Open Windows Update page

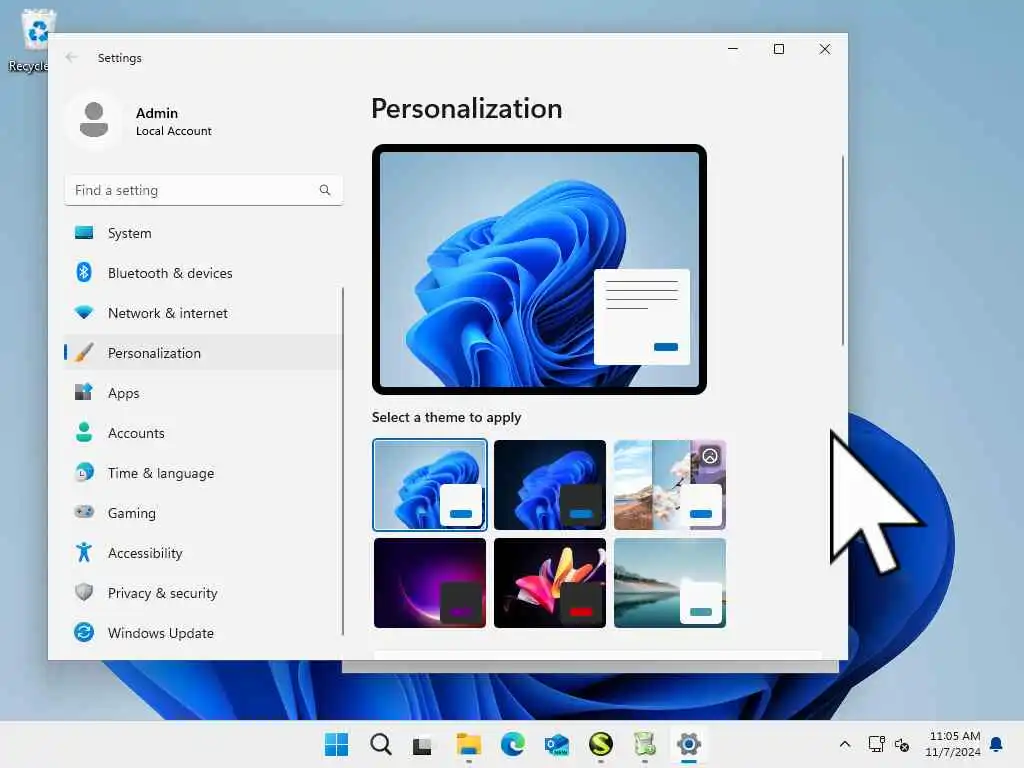pos(203,633)
